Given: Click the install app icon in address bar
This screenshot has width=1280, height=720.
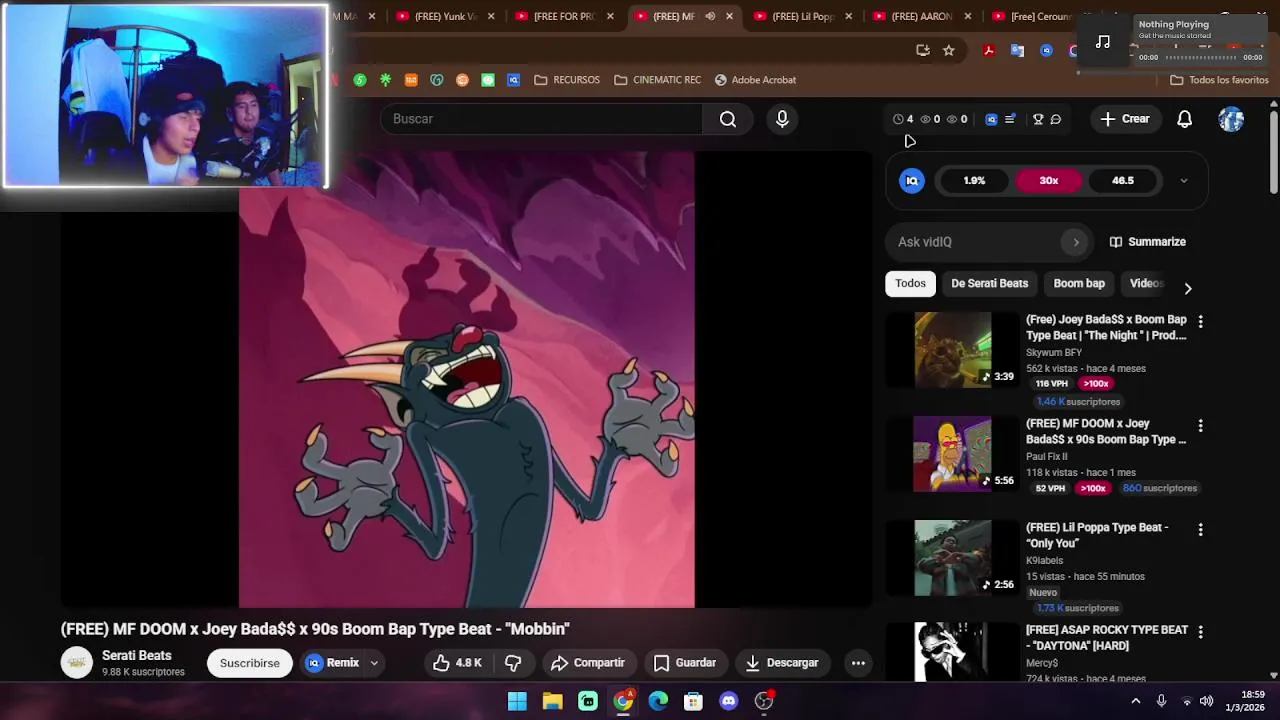Looking at the screenshot, I should pos(923,50).
